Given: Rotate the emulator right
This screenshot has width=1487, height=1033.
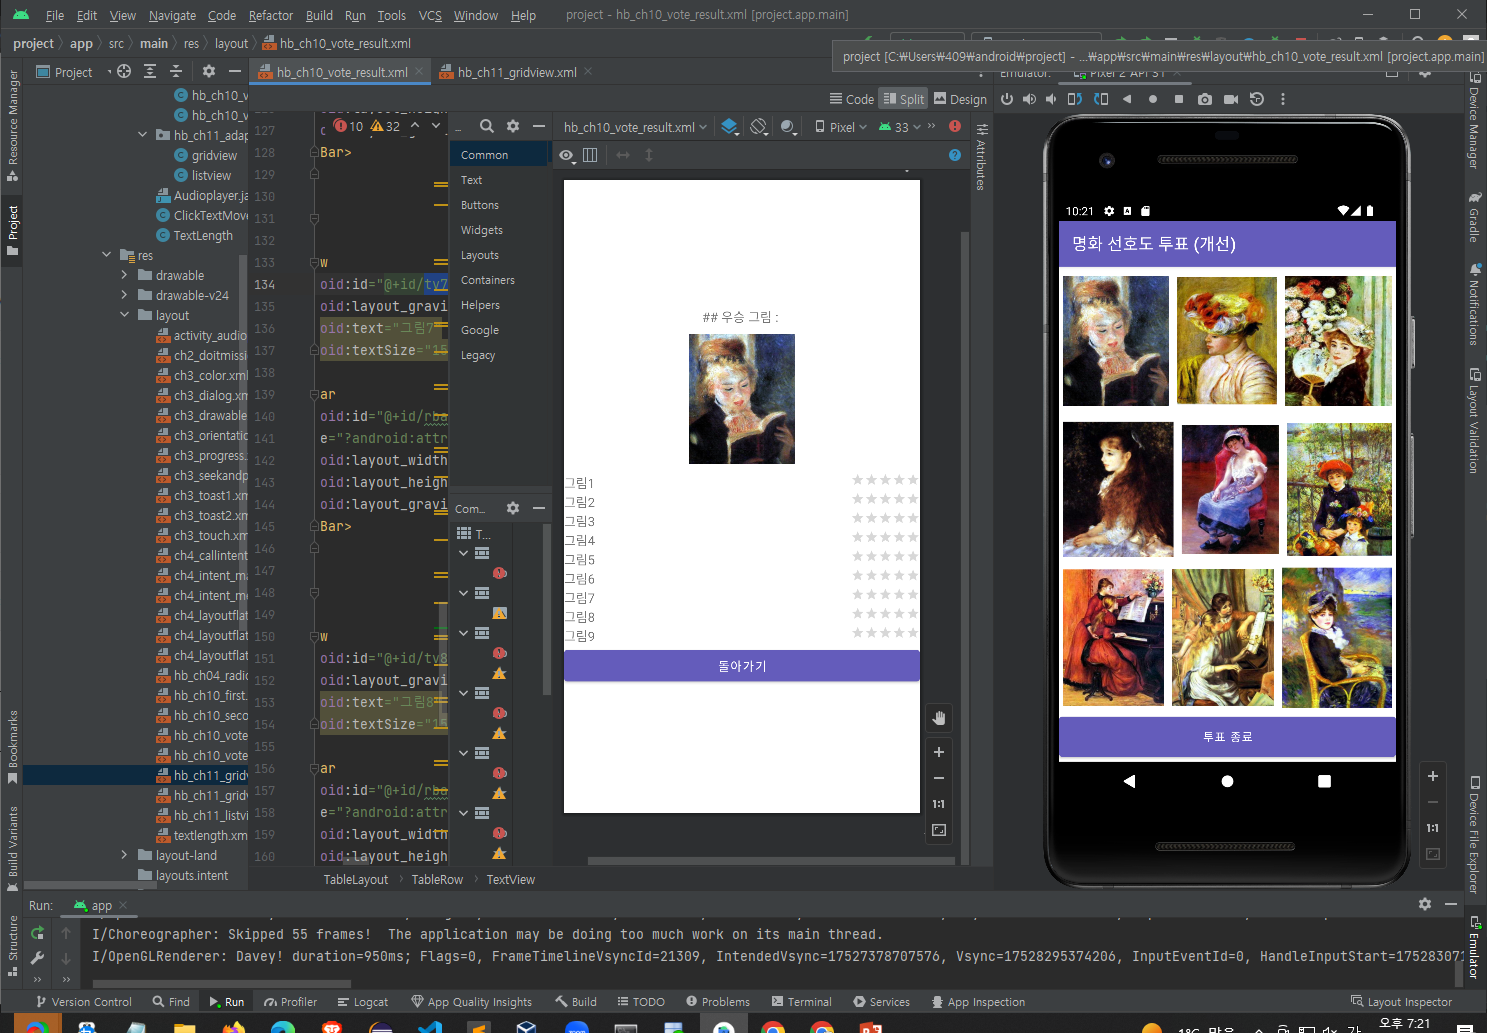Looking at the screenshot, I should [1101, 99].
